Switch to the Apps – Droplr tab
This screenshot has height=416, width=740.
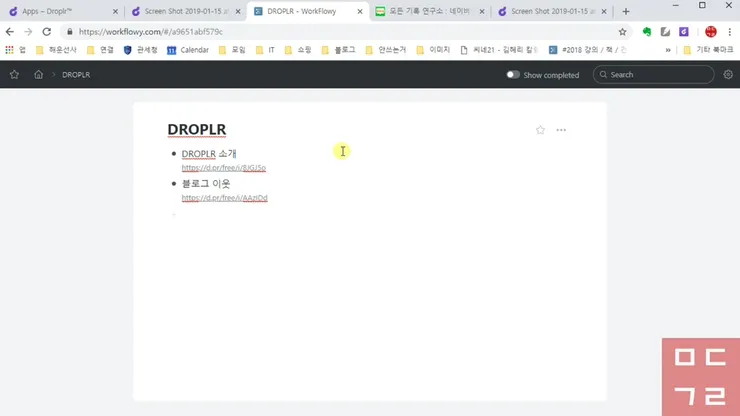pyautogui.click(x=63, y=11)
